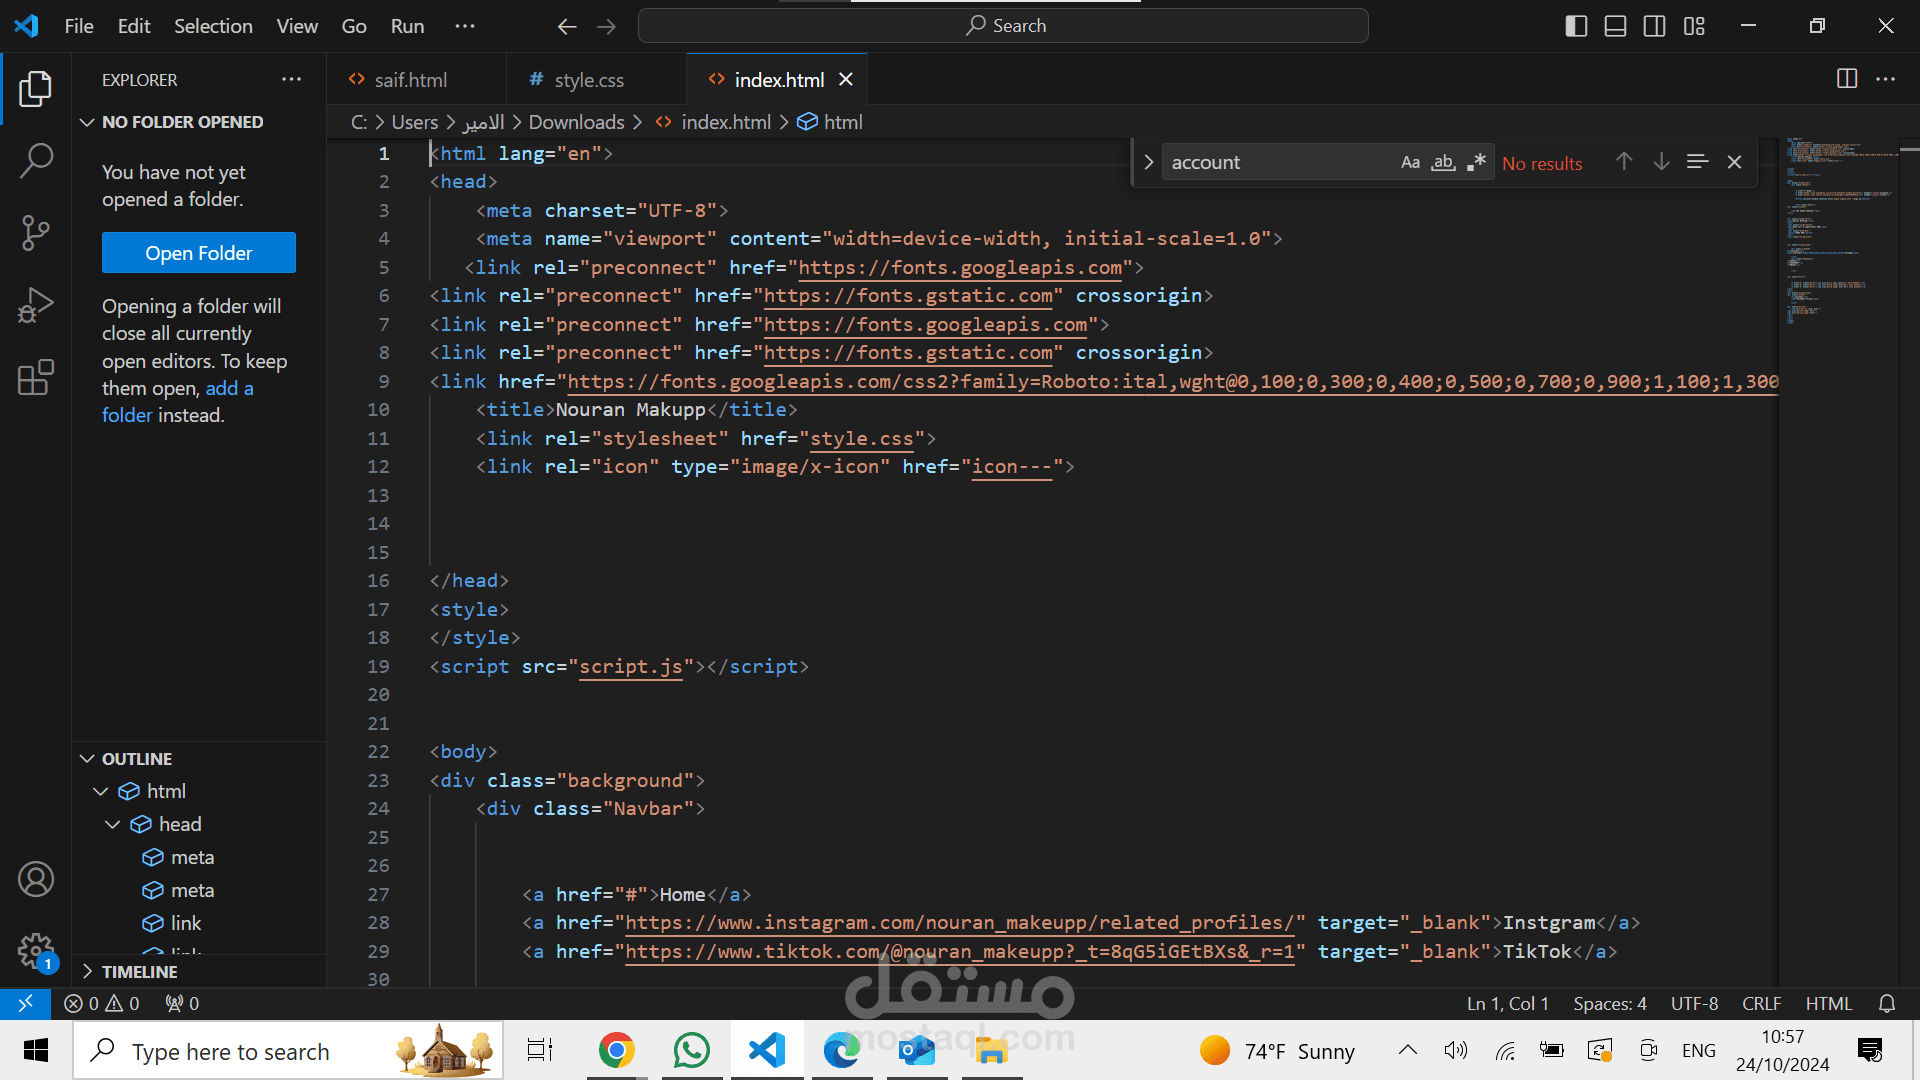Open Explorer views and more actions

point(291,79)
